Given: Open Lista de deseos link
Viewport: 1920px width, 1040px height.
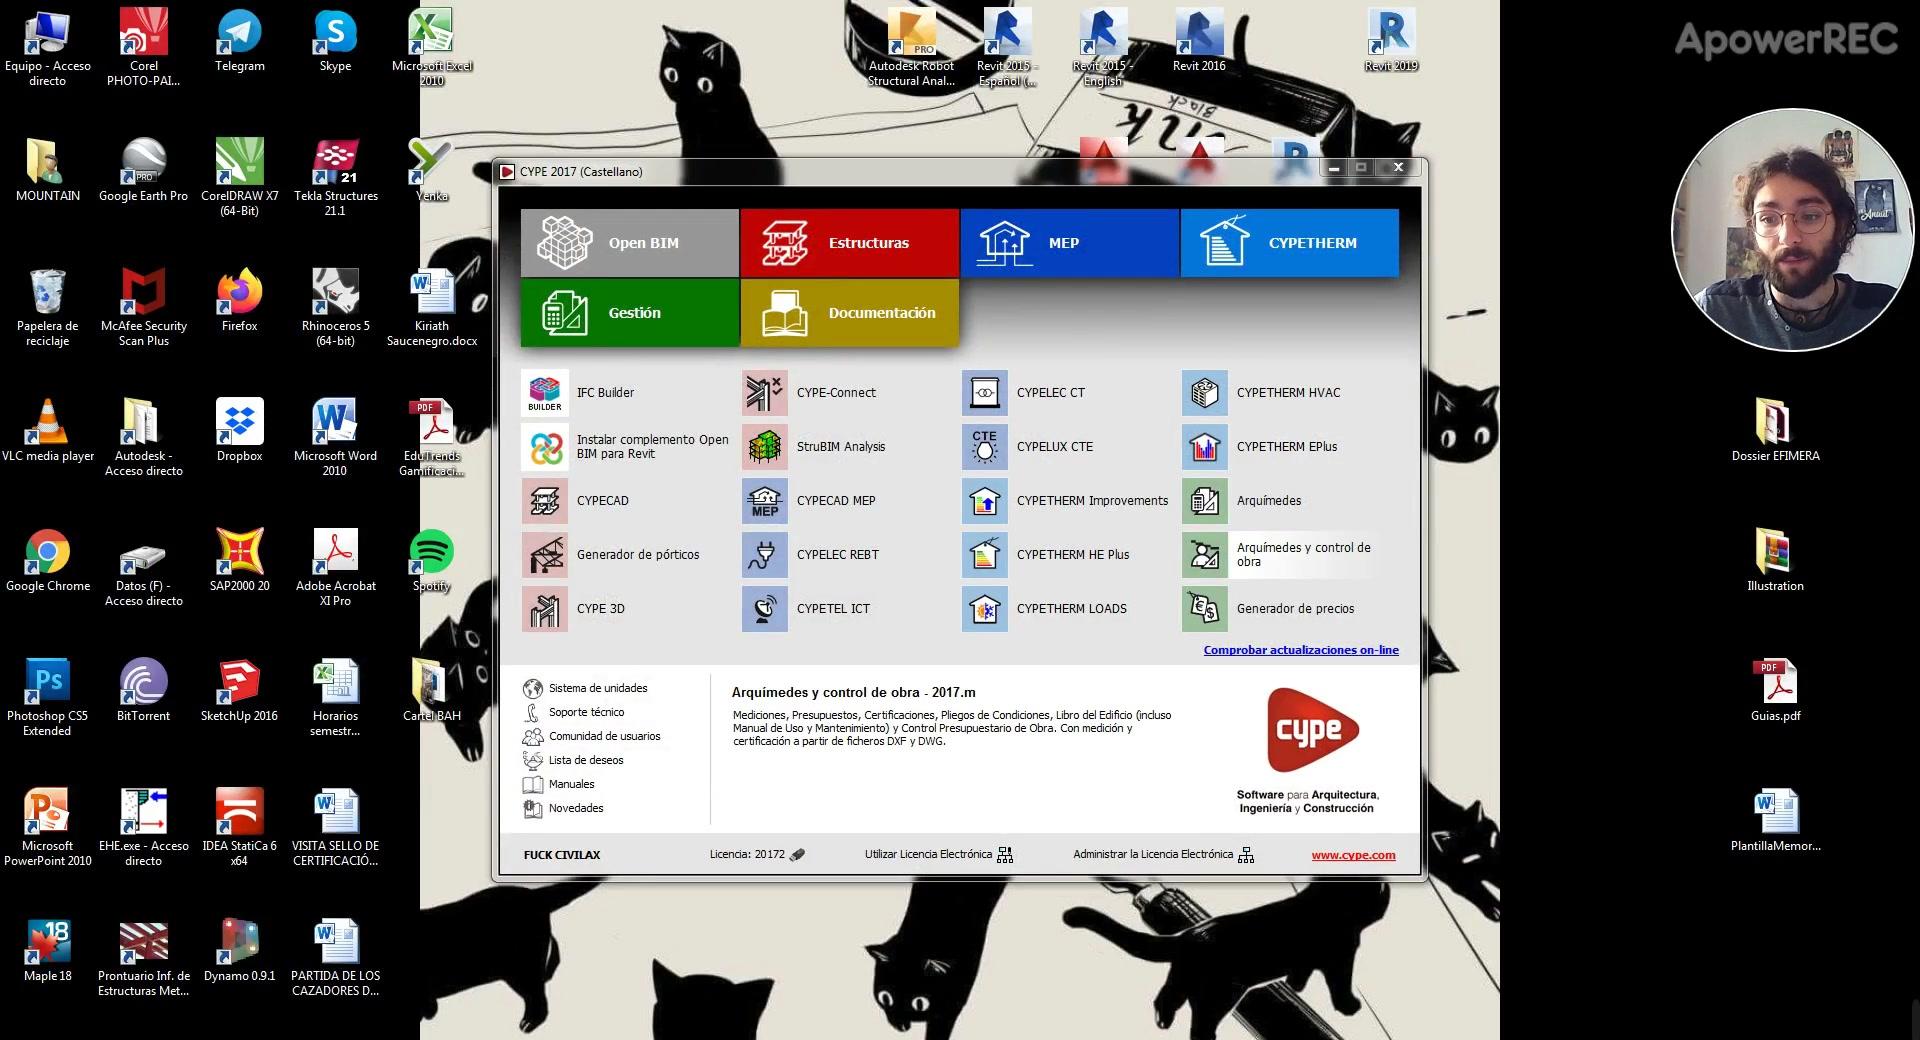Looking at the screenshot, I should 573,760.
